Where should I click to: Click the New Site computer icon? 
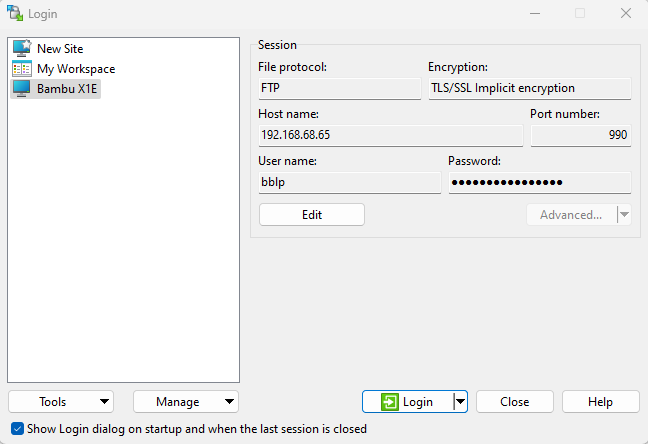pos(21,49)
